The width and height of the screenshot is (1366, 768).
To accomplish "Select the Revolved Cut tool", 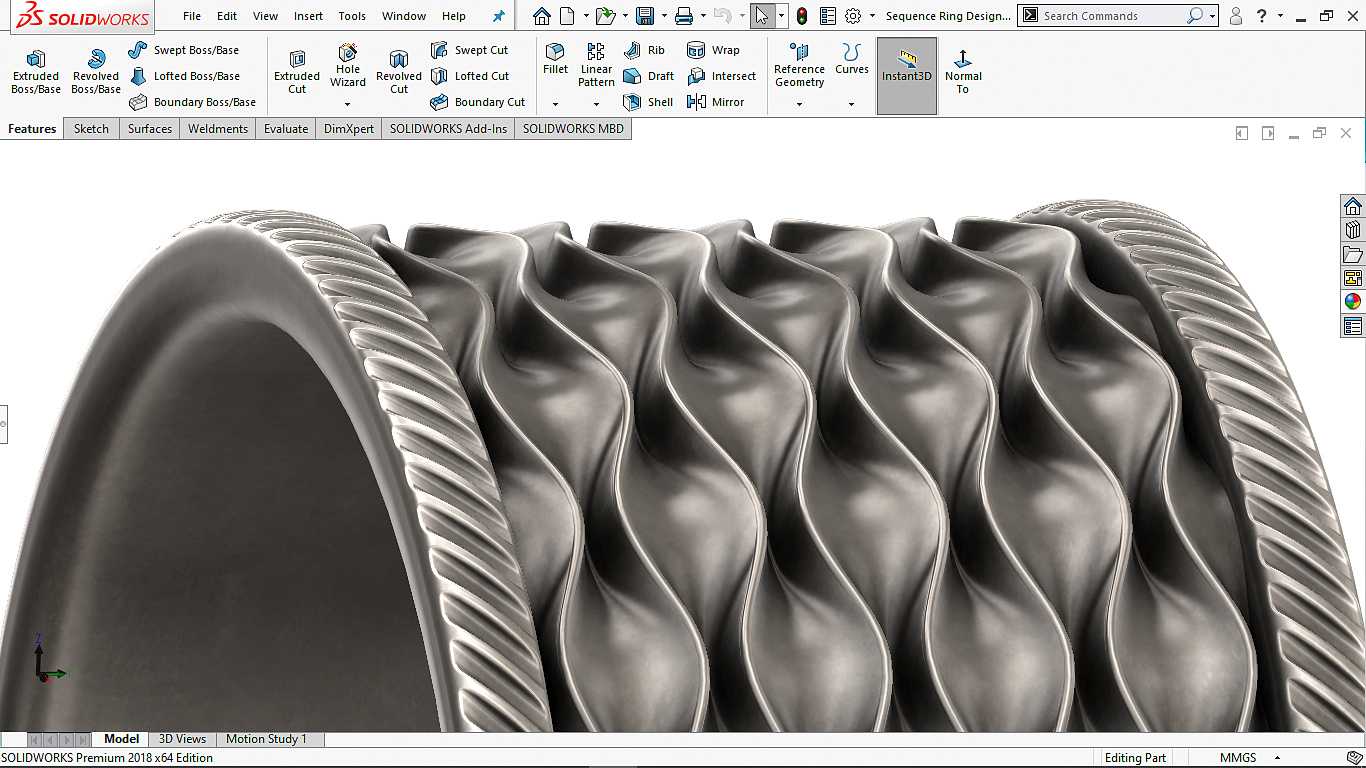I will point(399,72).
